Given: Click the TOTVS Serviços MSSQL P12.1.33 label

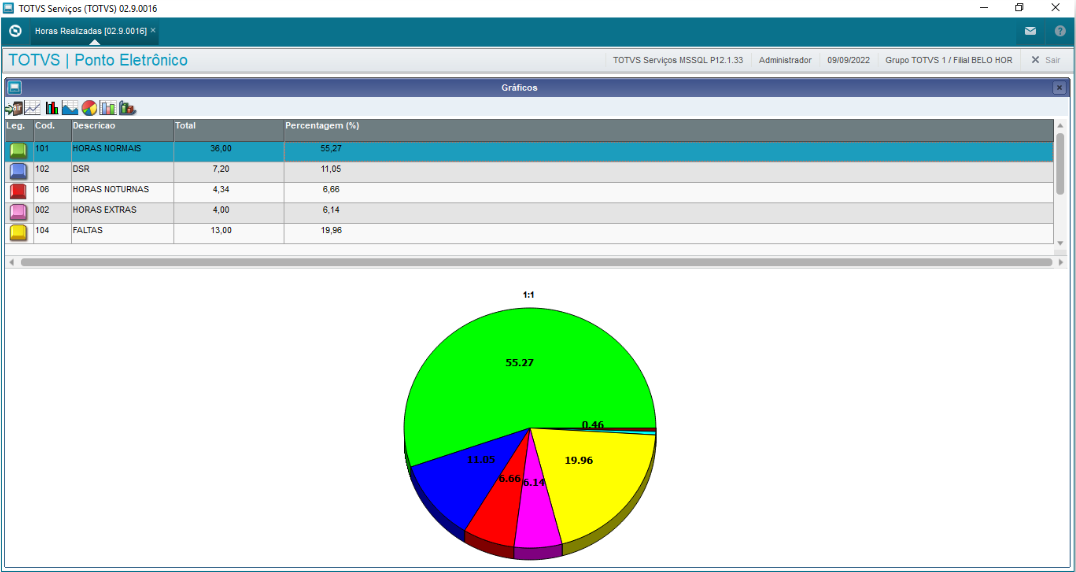Looking at the screenshot, I should (x=678, y=60).
